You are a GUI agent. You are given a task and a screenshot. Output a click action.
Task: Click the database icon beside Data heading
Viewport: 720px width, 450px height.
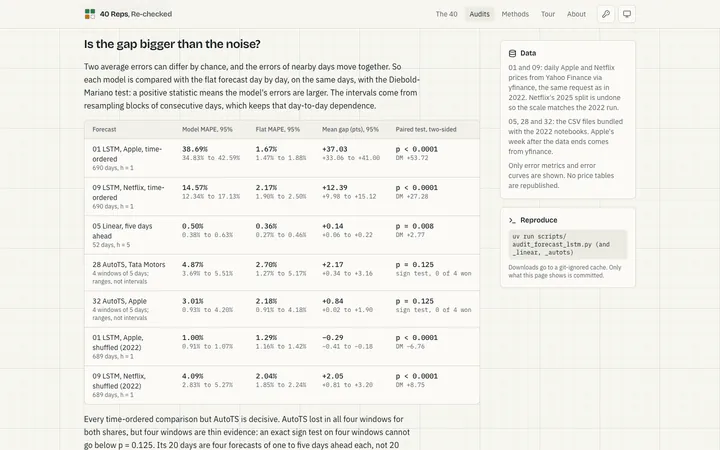point(512,53)
